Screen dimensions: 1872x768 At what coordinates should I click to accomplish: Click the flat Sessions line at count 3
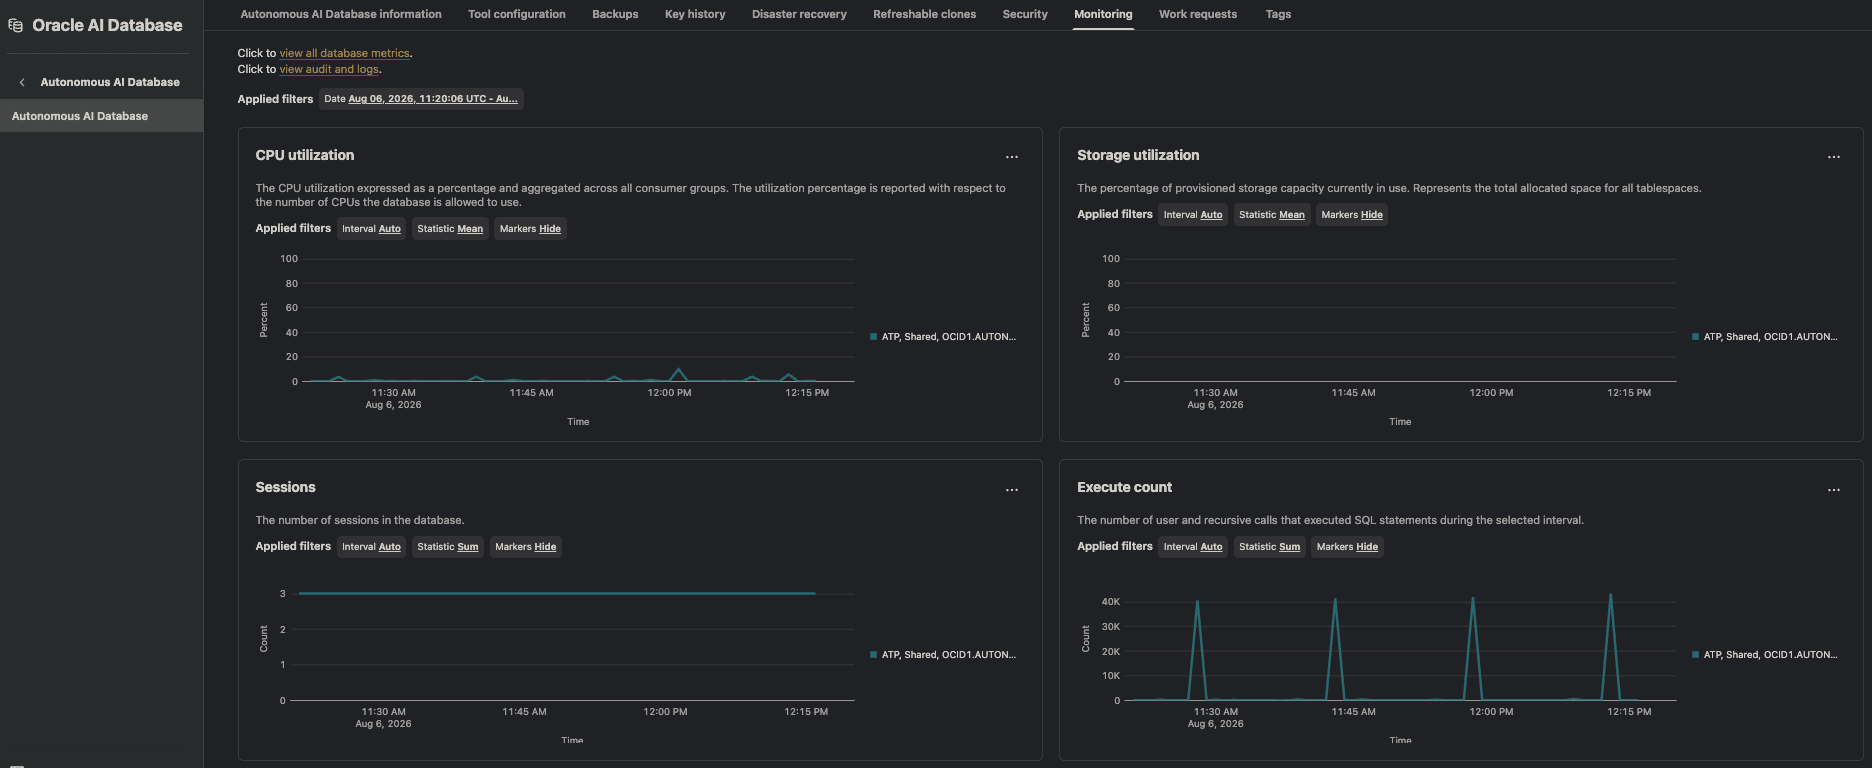click(x=557, y=593)
